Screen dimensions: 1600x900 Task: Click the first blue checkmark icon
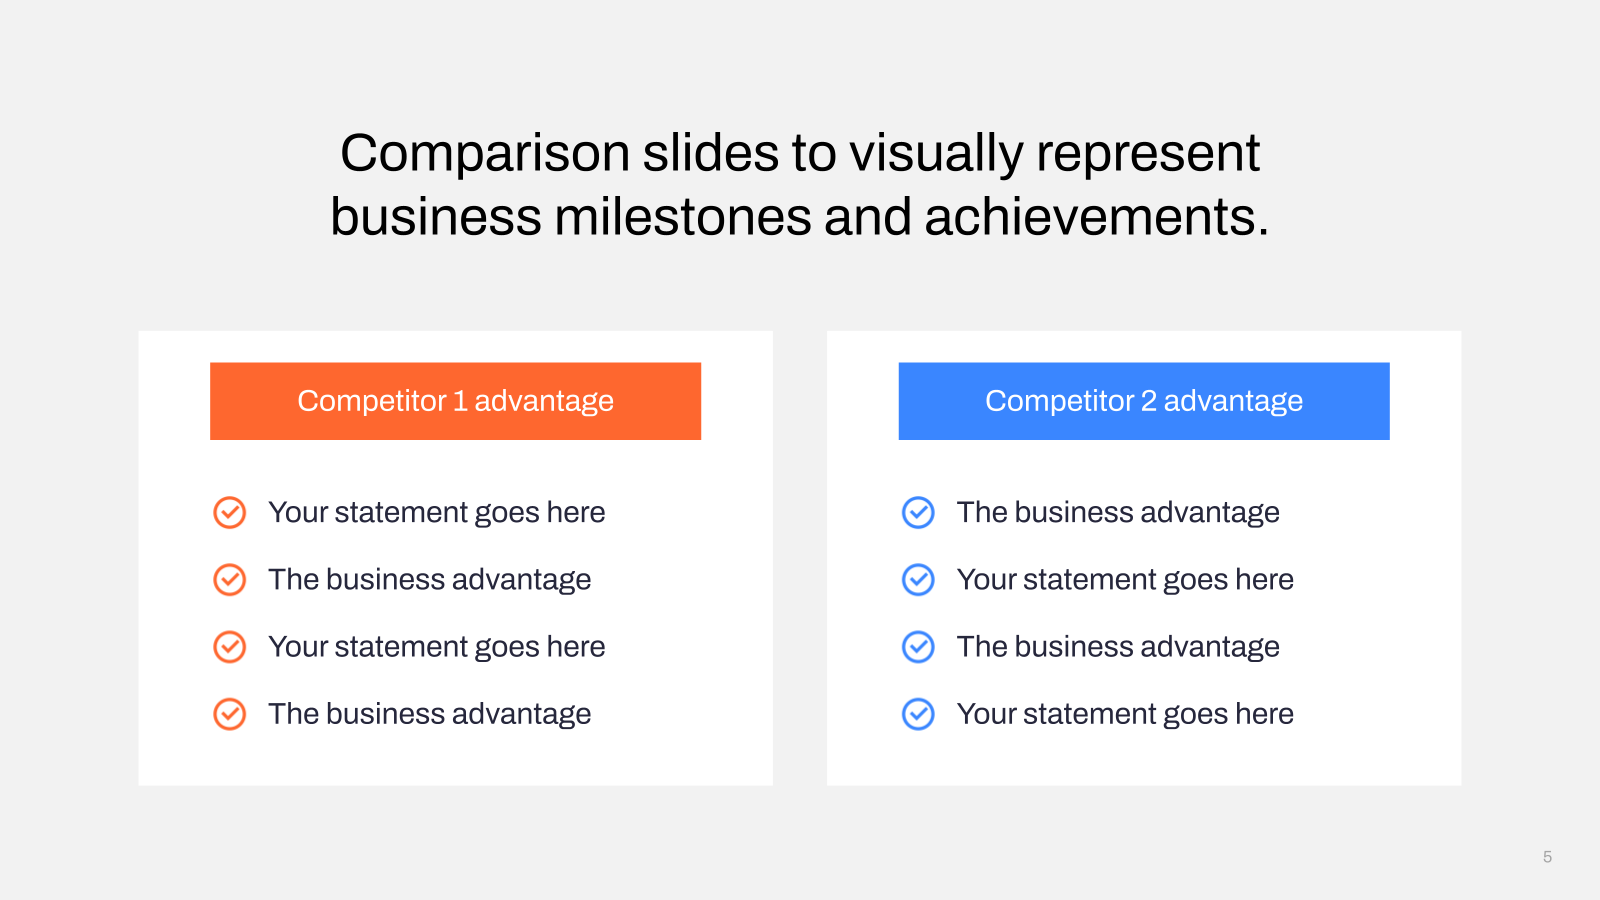(x=918, y=512)
